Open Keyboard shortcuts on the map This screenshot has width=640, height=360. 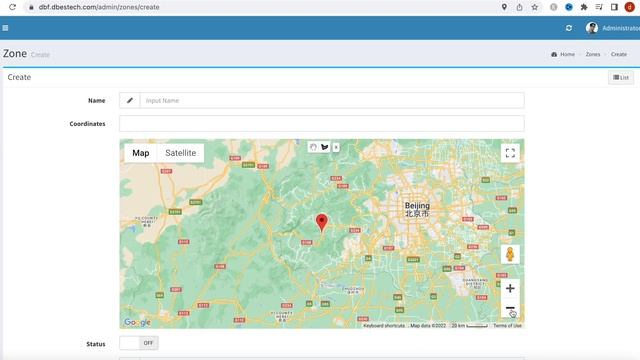click(384, 326)
